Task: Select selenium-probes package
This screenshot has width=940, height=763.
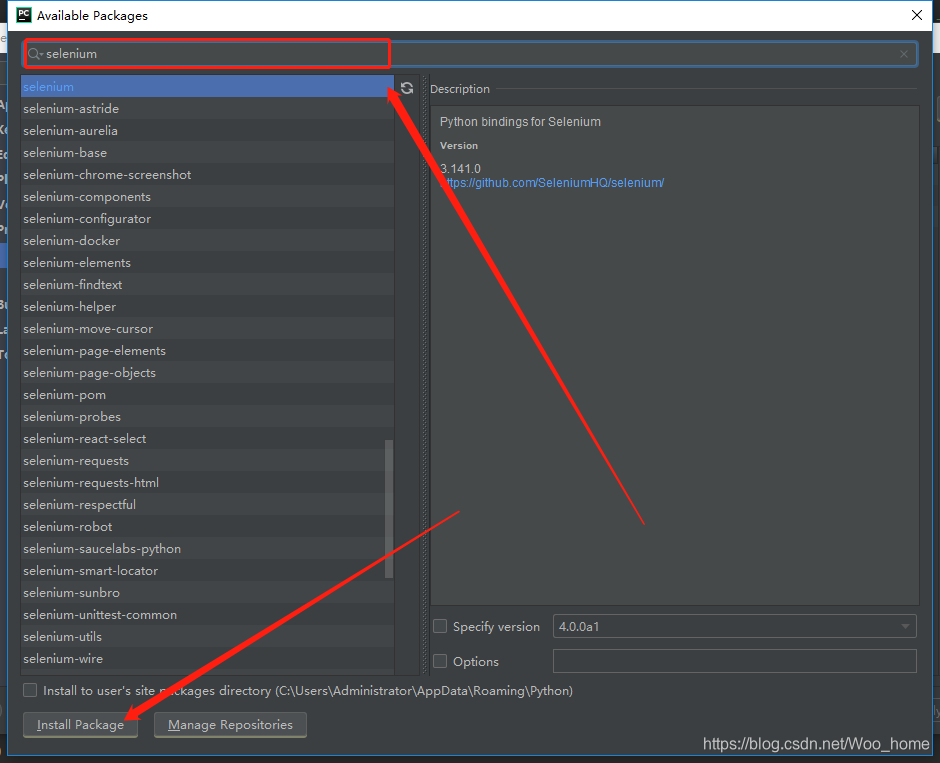Action: coord(207,417)
